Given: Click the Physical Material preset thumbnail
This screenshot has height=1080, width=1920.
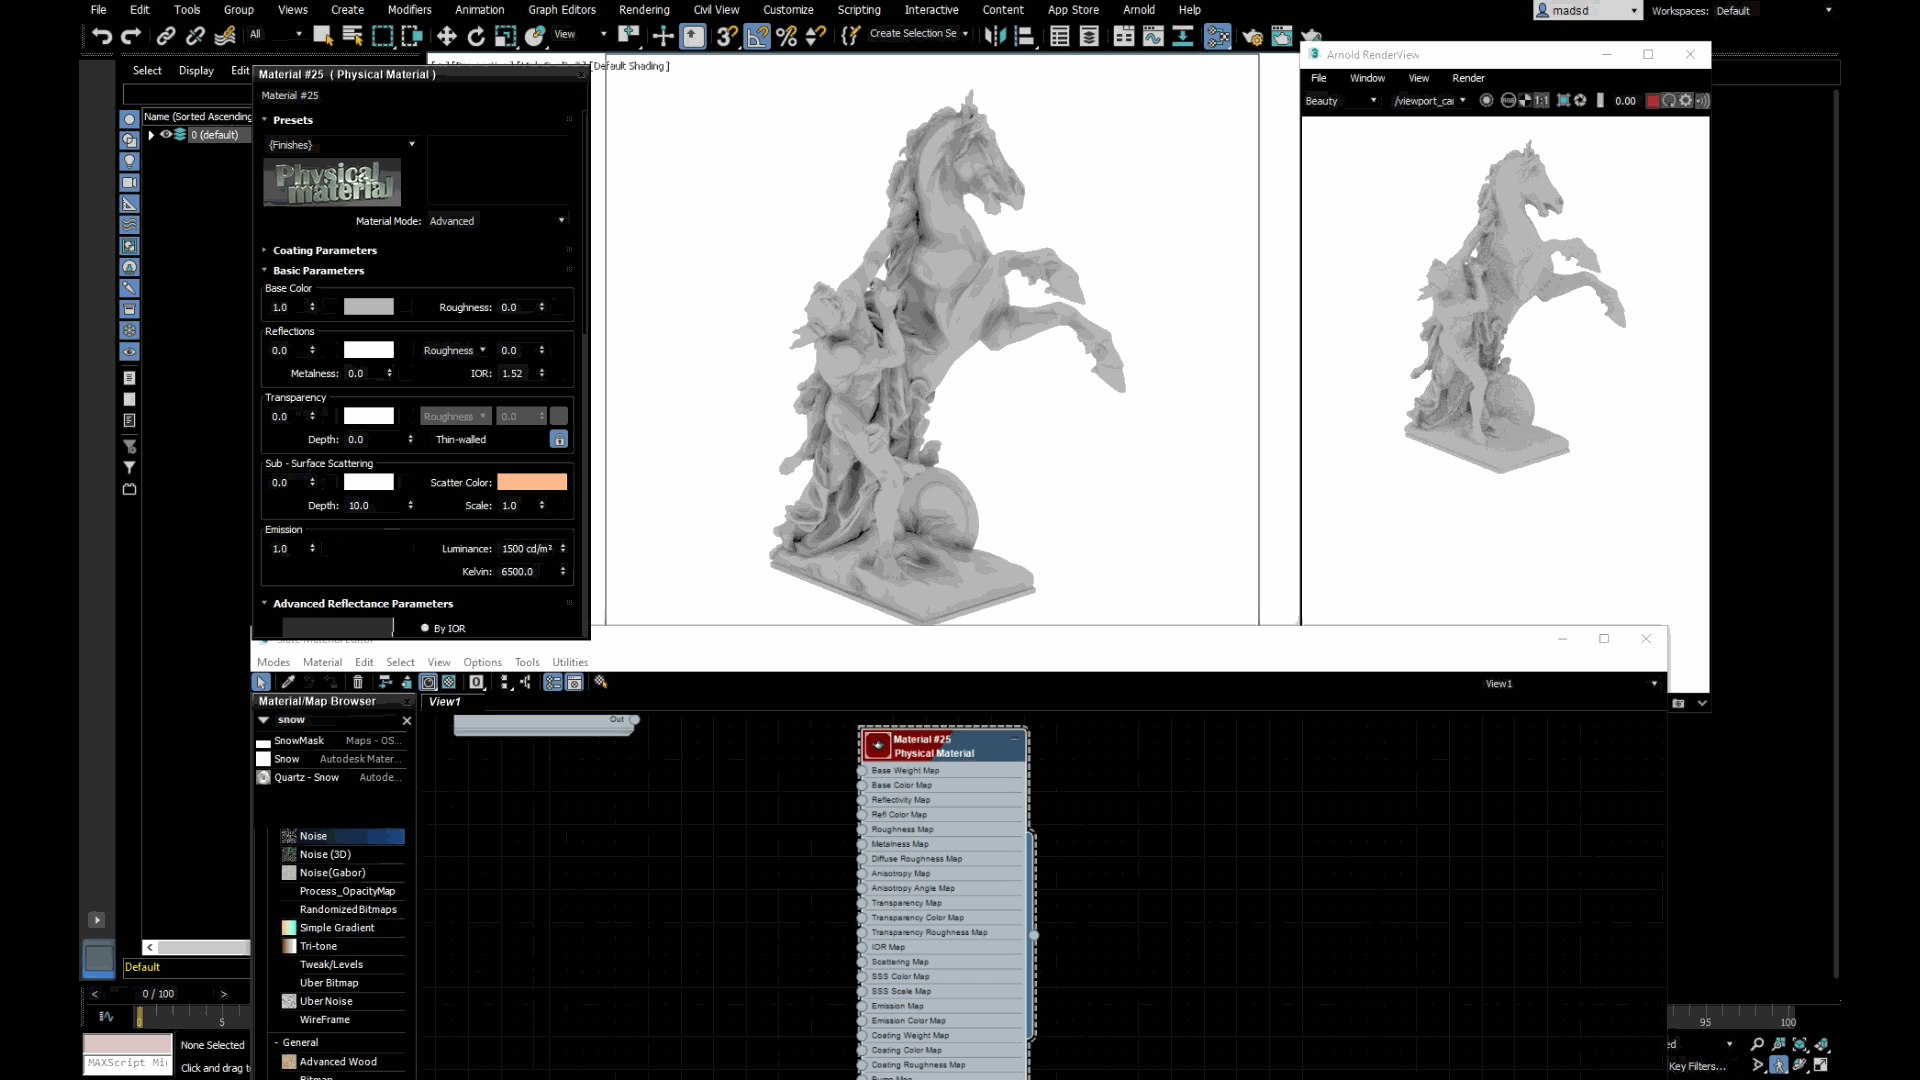Looking at the screenshot, I should point(332,183).
